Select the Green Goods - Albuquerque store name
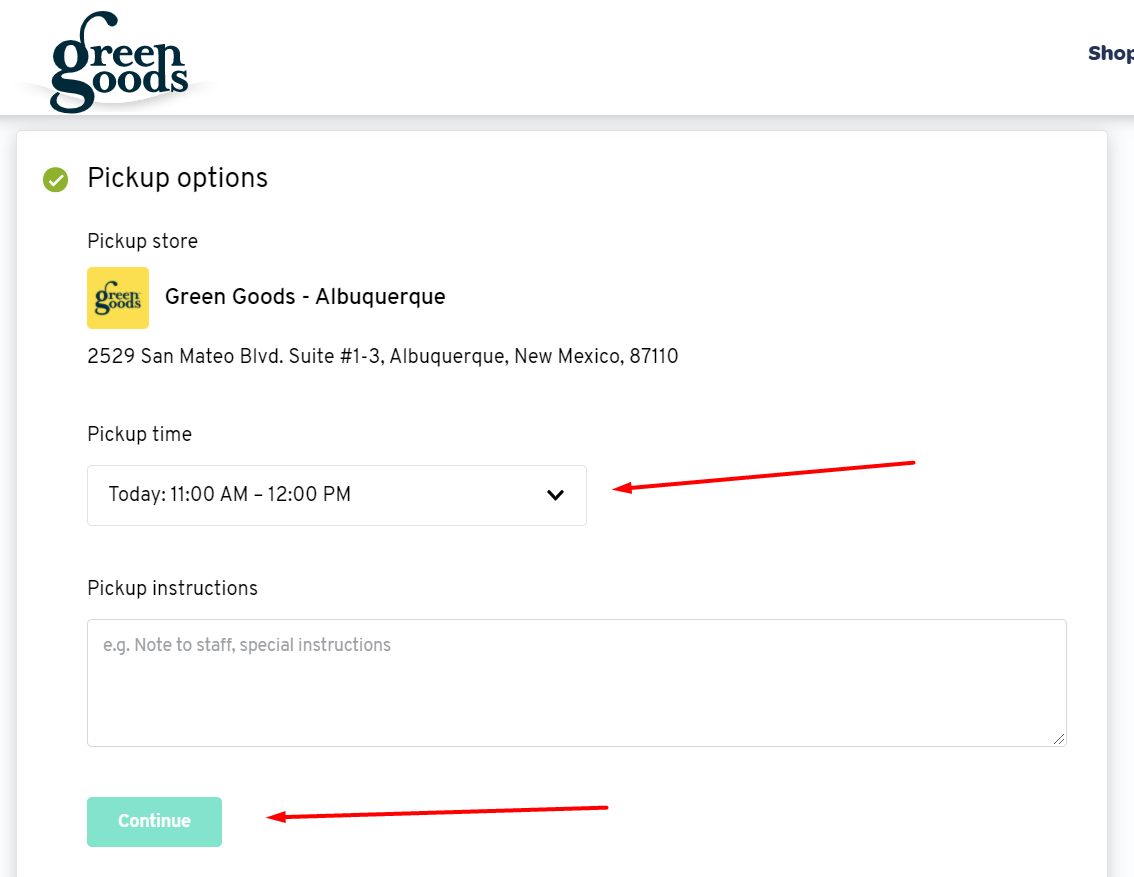The height and width of the screenshot is (877, 1134). click(305, 297)
